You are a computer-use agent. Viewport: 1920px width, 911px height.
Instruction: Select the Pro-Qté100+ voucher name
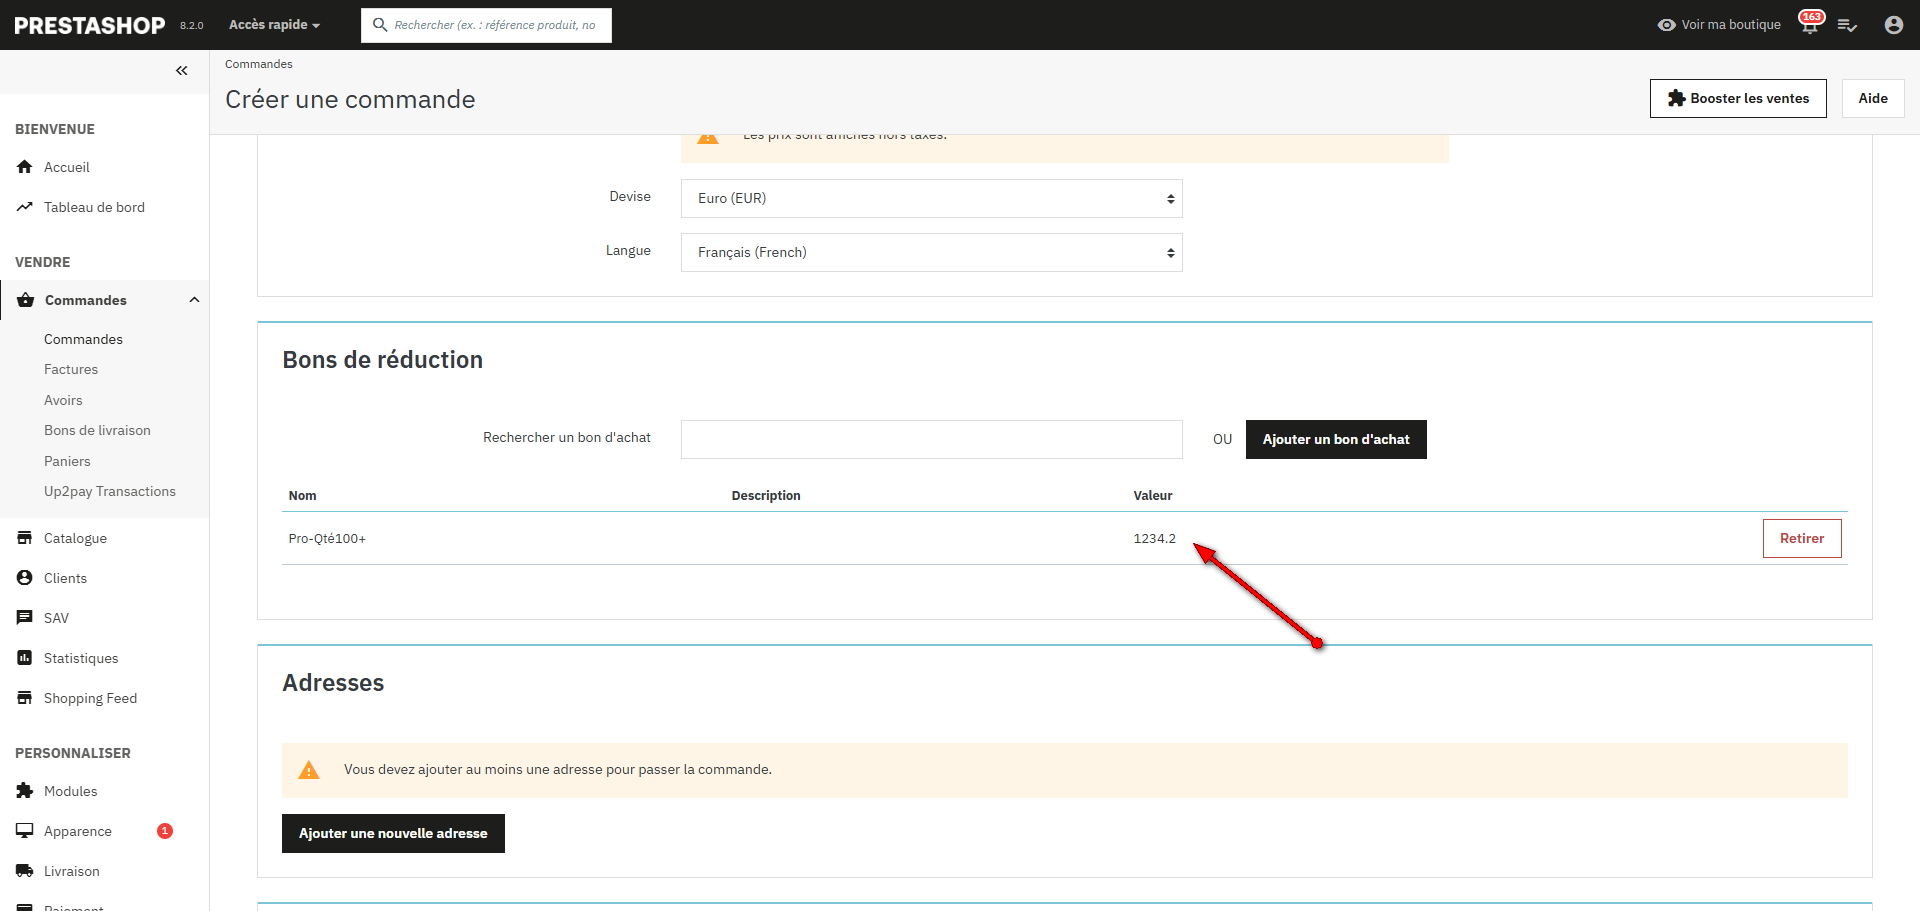point(327,538)
